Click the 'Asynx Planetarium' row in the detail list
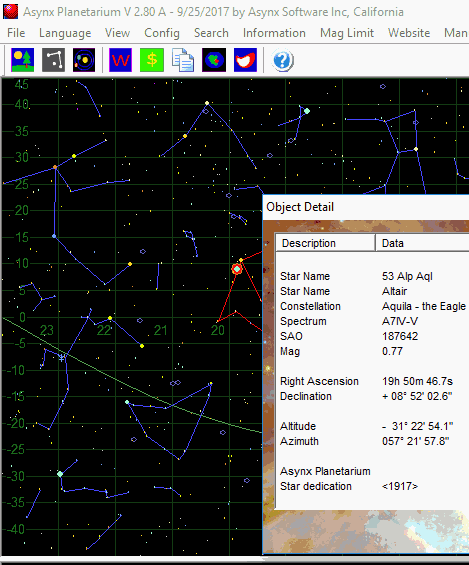 (325, 471)
